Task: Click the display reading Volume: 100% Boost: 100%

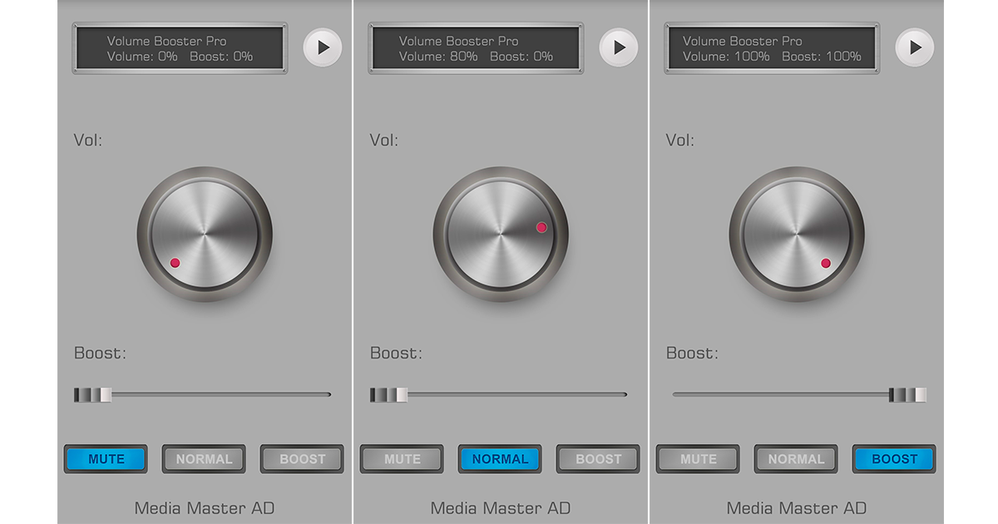Action: point(771,49)
